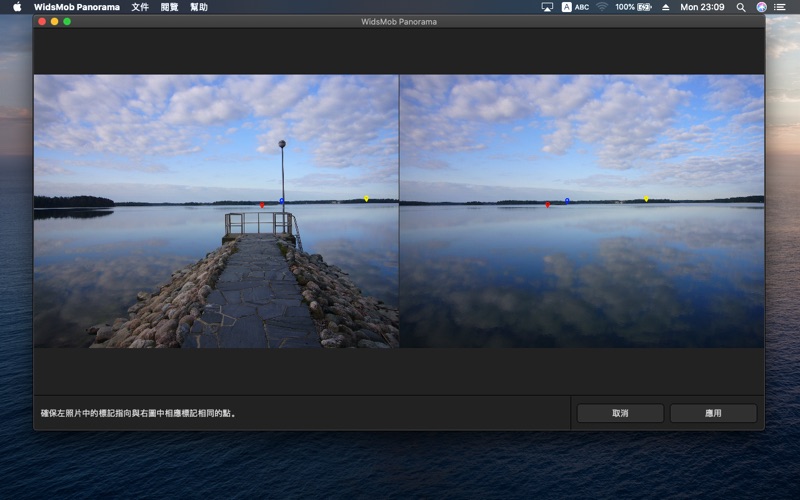The image size is (800, 500).
Task: Pick the yellow marker in the right photo
Action: click(x=646, y=199)
